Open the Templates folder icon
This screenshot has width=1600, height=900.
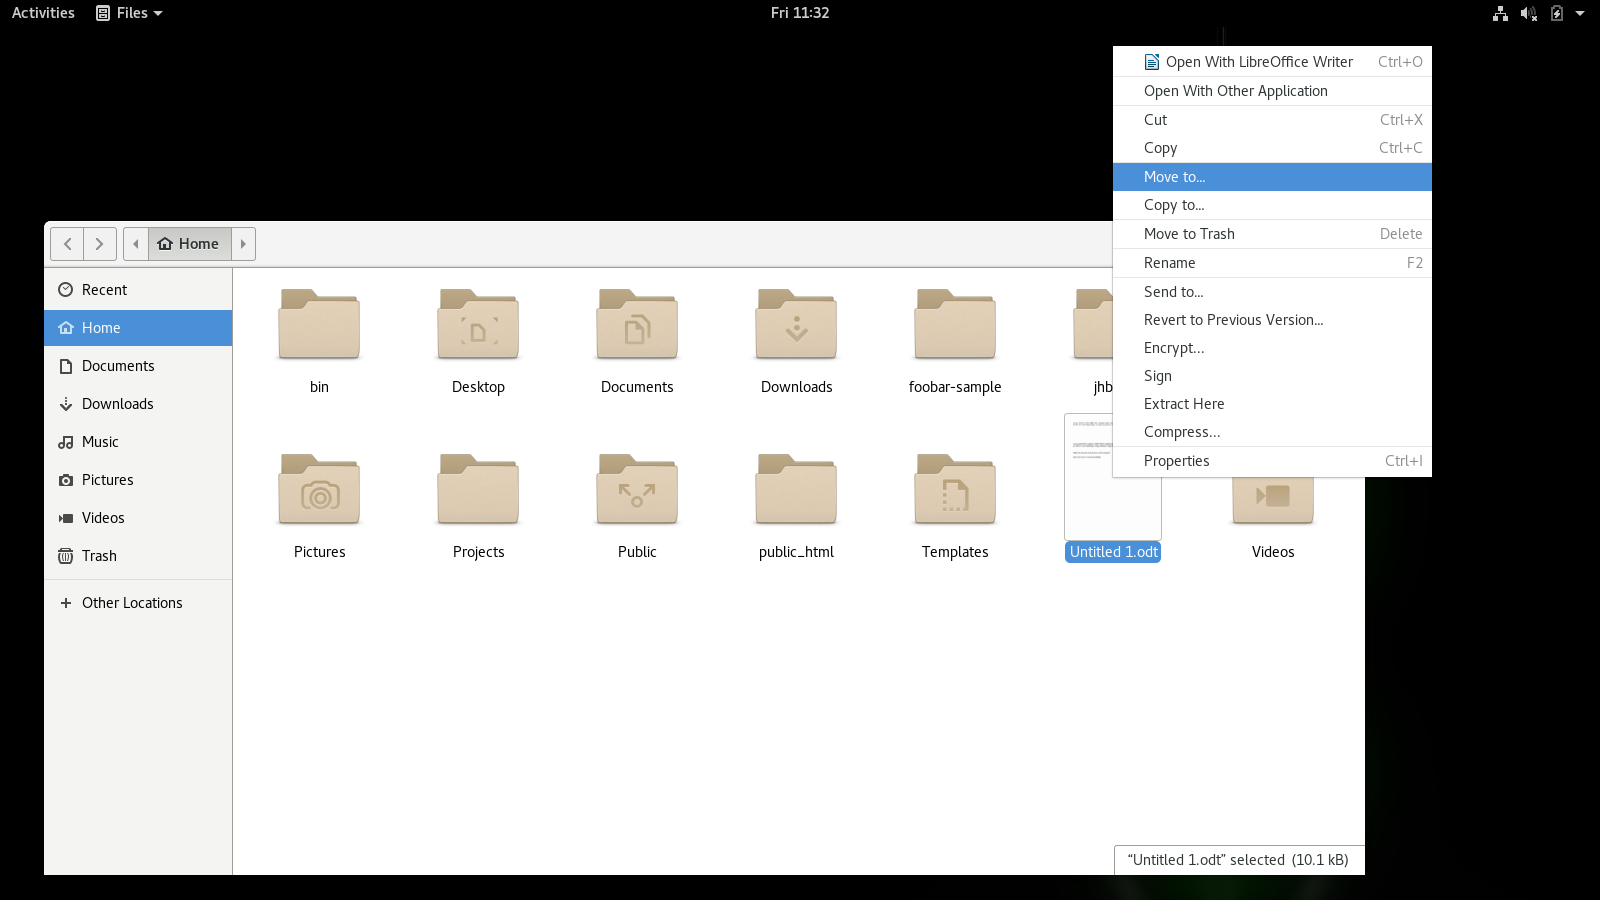click(x=955, y=490)
